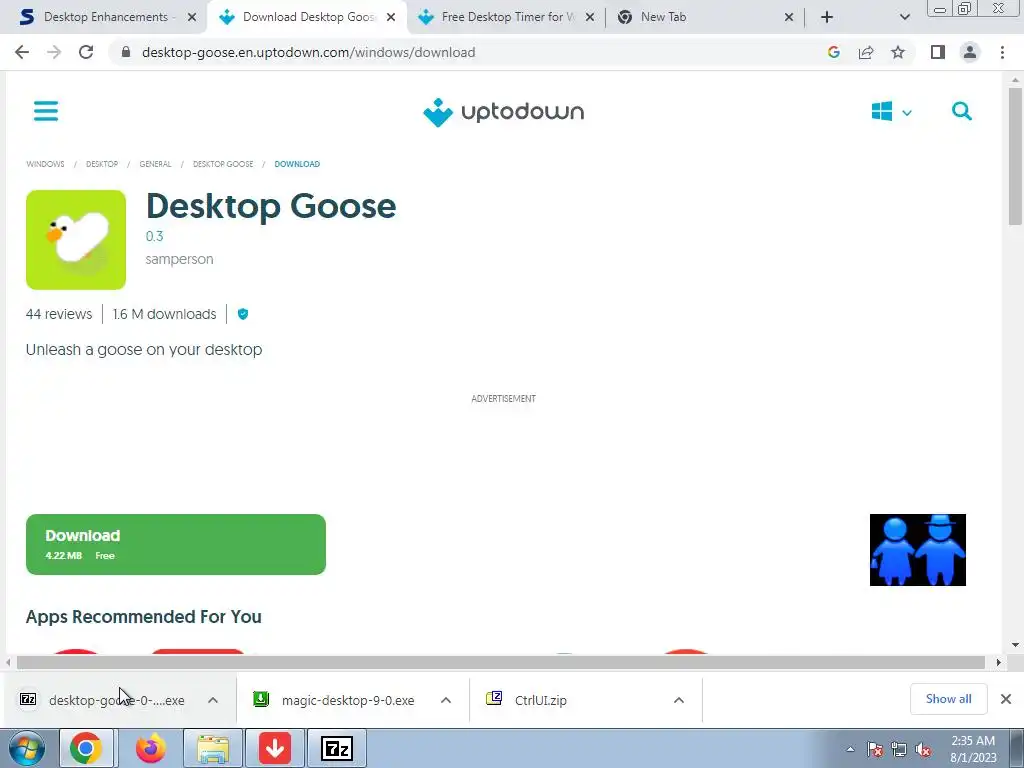The width and height of the screenshot is (1024, 768).
Task: Open the DESKTOP GOOSE breadcrumb link
Action: point(223,164)
